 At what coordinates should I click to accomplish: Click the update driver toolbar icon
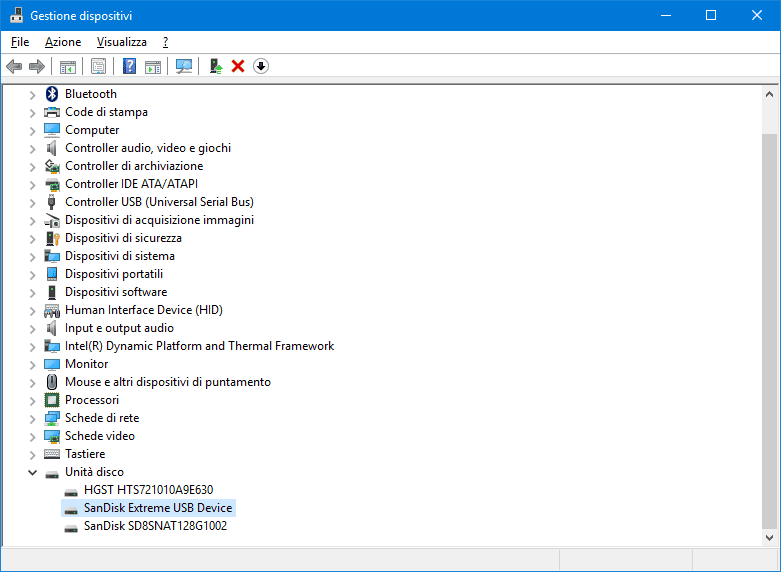215,66
